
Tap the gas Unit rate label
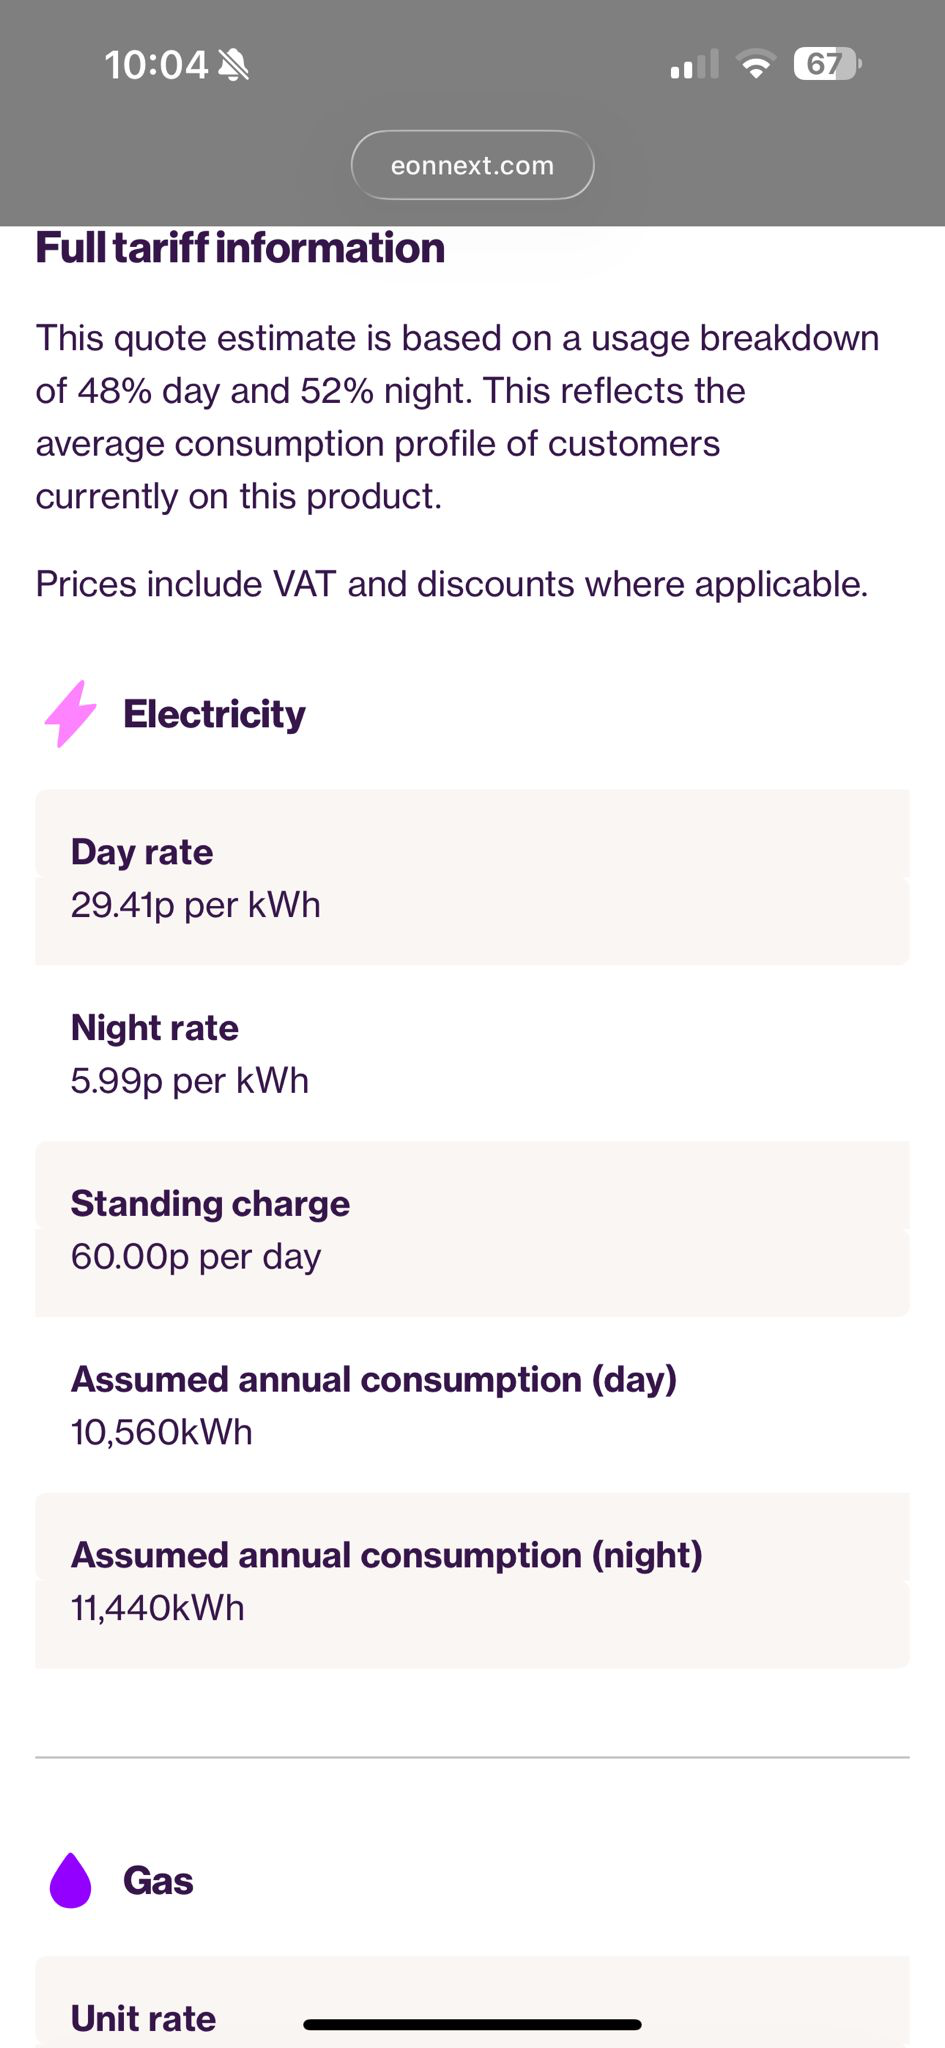click(143, 2018)
